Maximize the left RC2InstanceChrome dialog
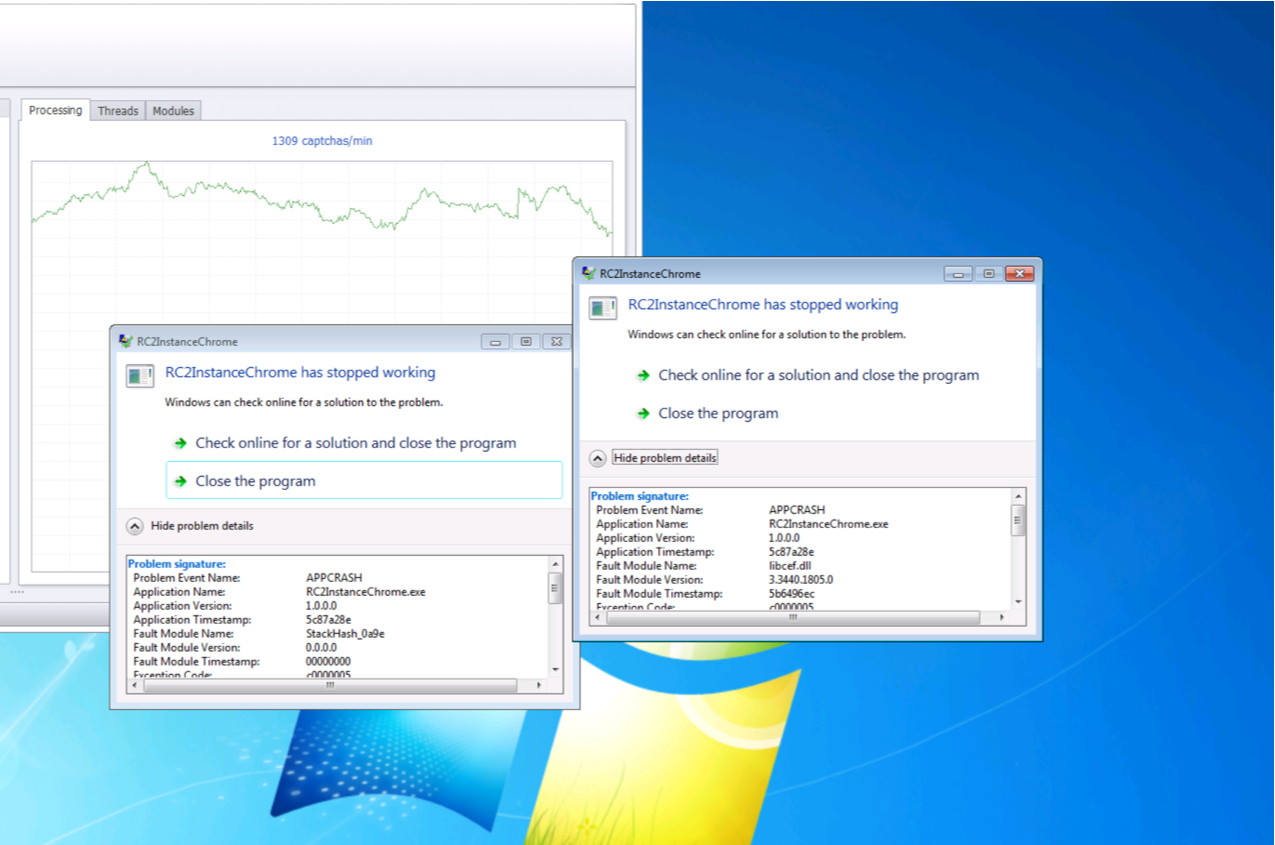The height and width of the screenshot is (845, 1275). click(x=526, y=341)
